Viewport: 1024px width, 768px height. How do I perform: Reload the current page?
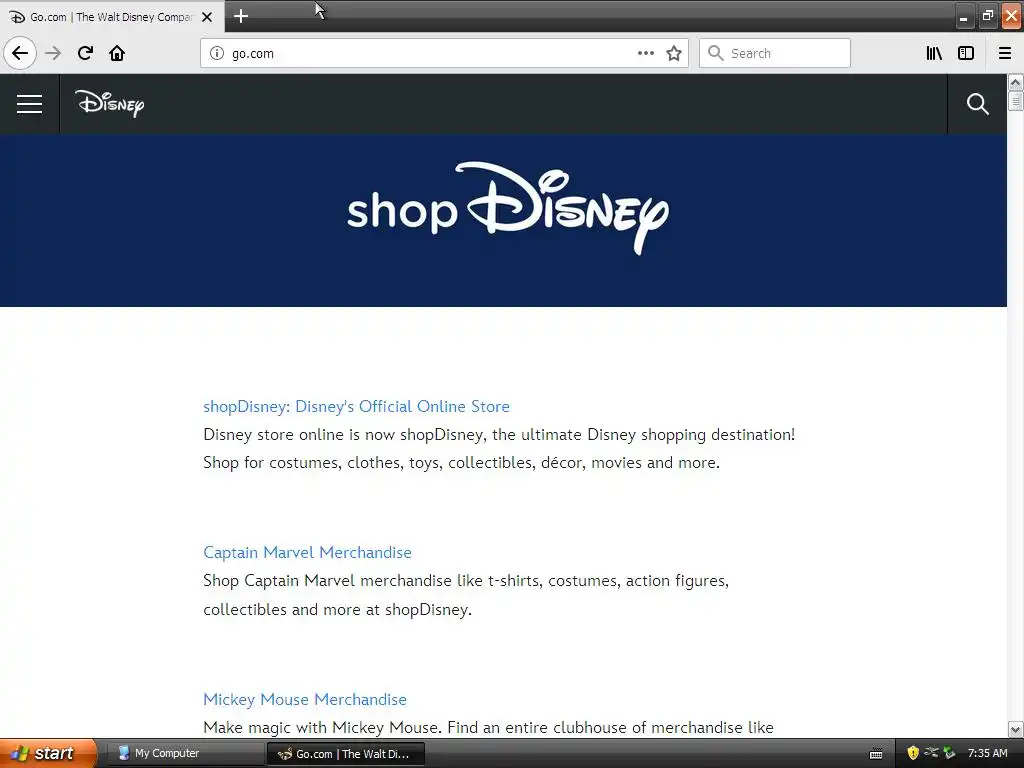[85, 53]
